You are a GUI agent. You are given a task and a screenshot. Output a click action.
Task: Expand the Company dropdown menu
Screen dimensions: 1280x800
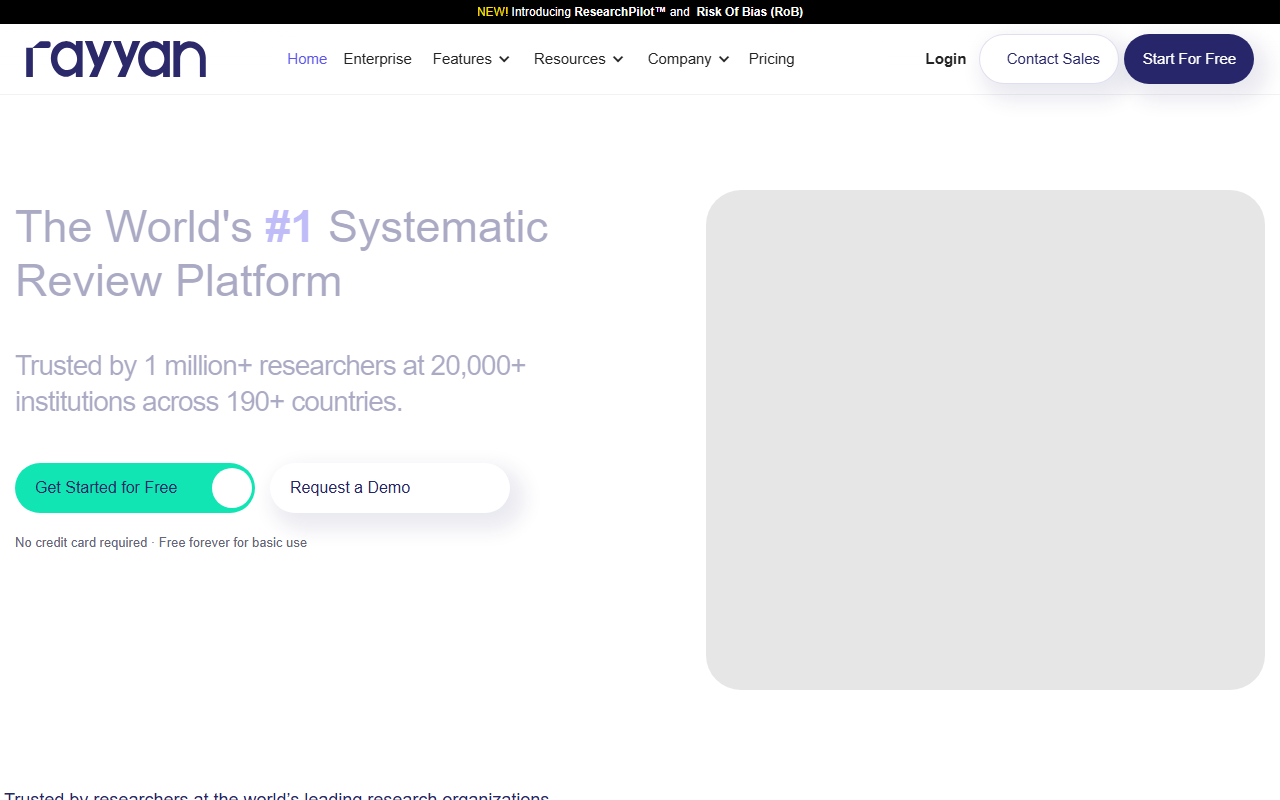tap(689, 59)
